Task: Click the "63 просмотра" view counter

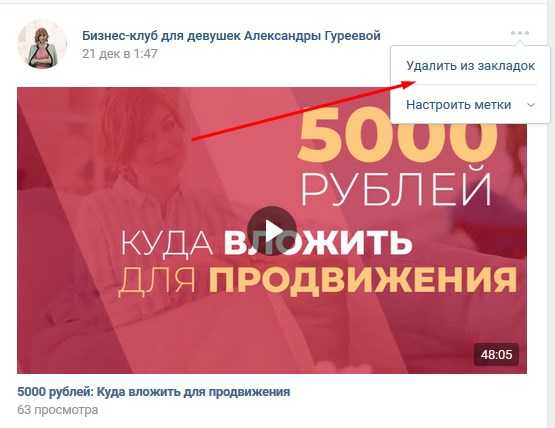Action: tap(58, 410)
